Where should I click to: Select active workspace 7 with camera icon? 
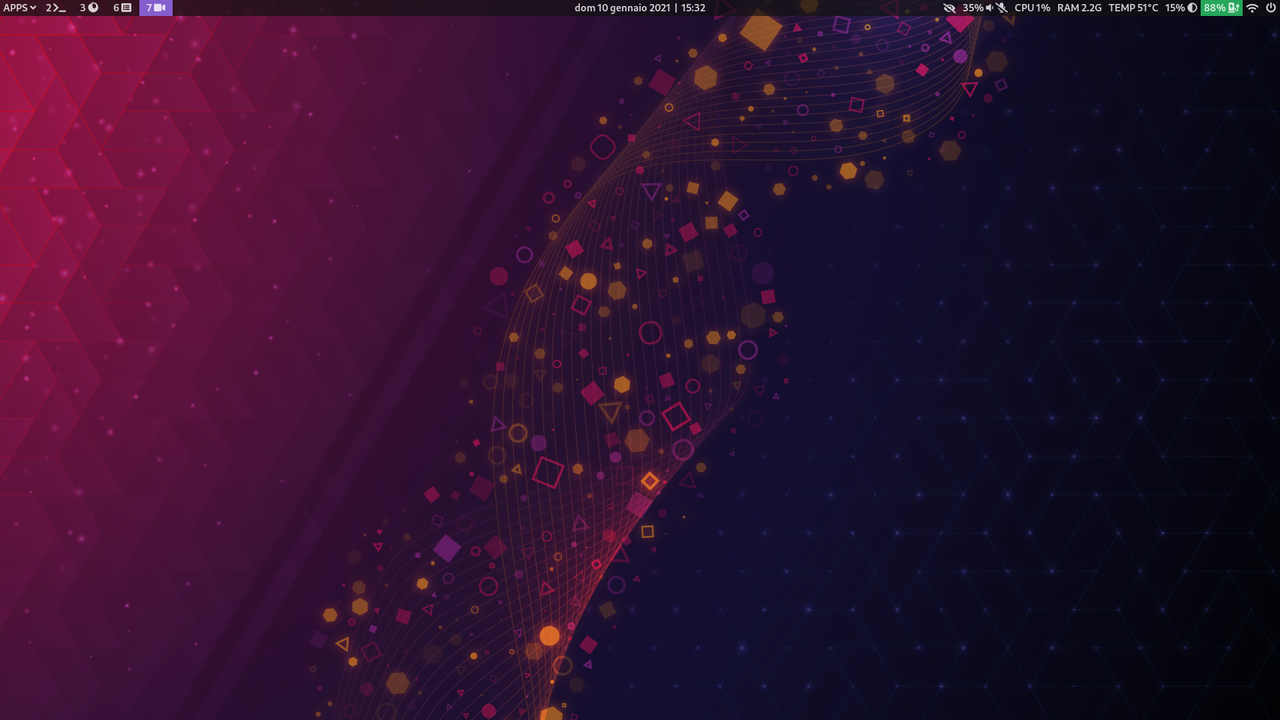156,7
